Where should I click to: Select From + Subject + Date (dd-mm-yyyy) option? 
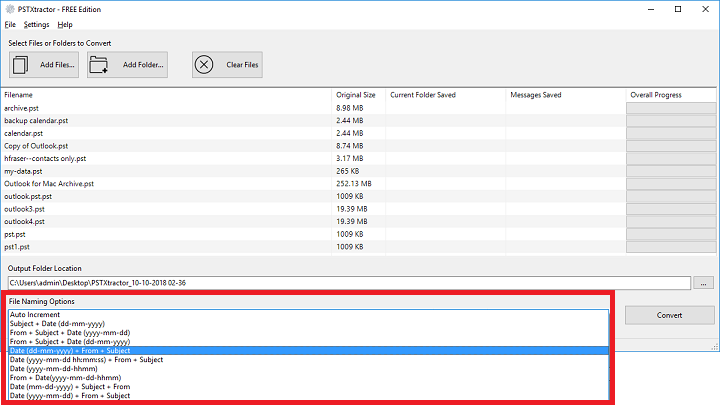[309, 342]
